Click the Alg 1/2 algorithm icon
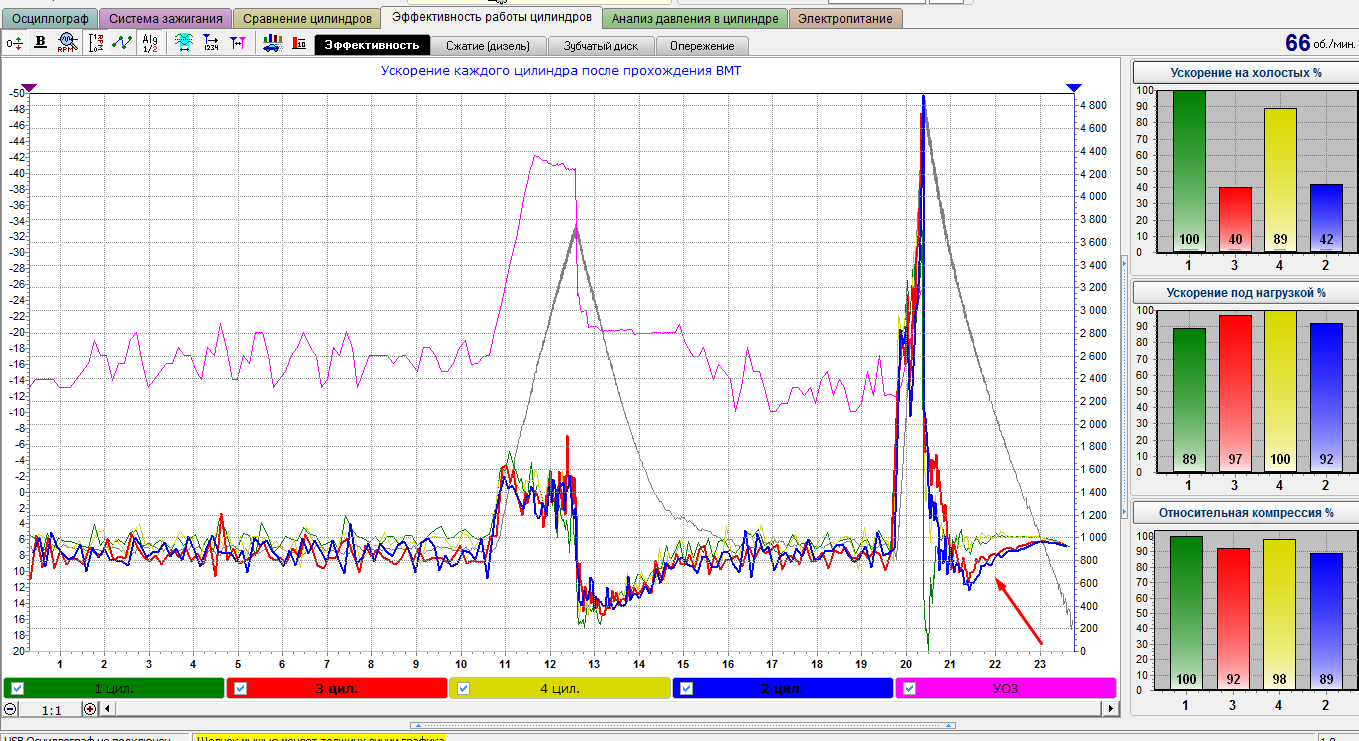 click(x=150, y=42)
